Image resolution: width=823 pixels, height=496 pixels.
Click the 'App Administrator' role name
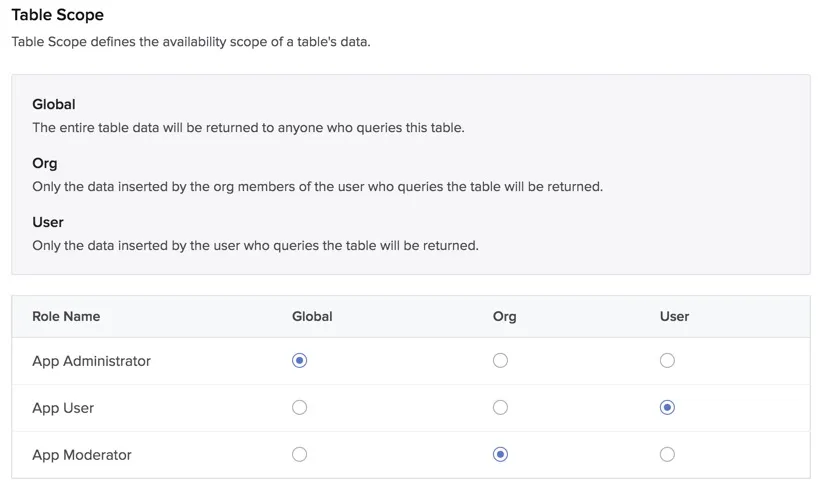[91, 361]
